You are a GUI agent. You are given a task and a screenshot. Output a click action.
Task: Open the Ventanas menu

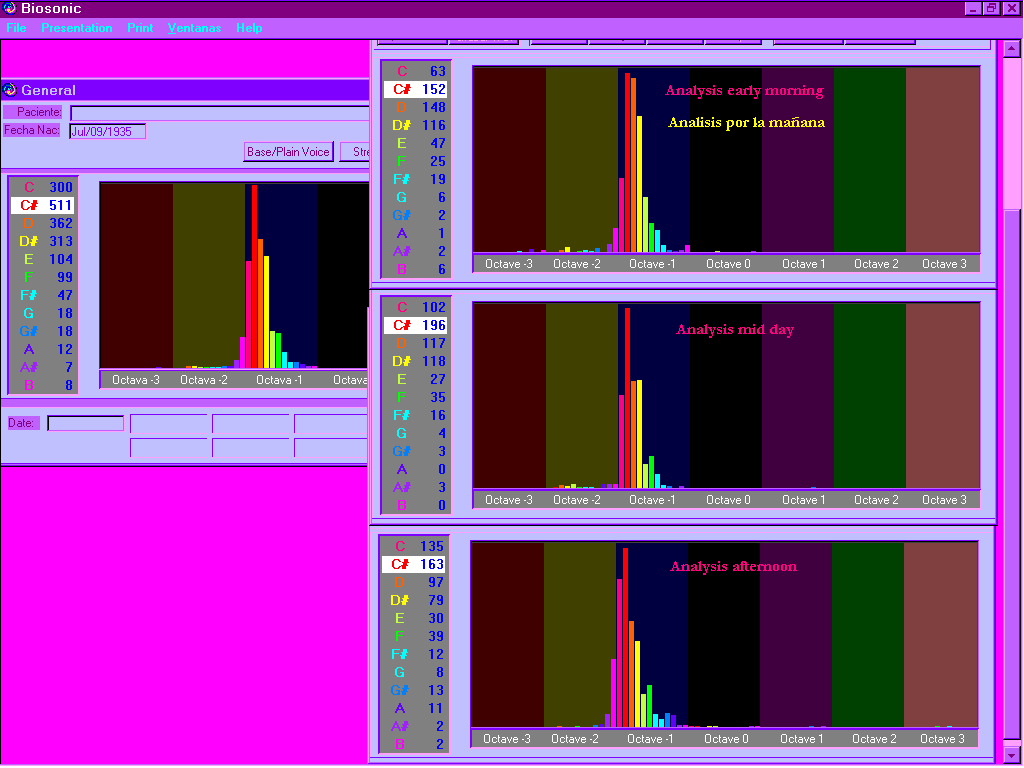pos(194,28)
